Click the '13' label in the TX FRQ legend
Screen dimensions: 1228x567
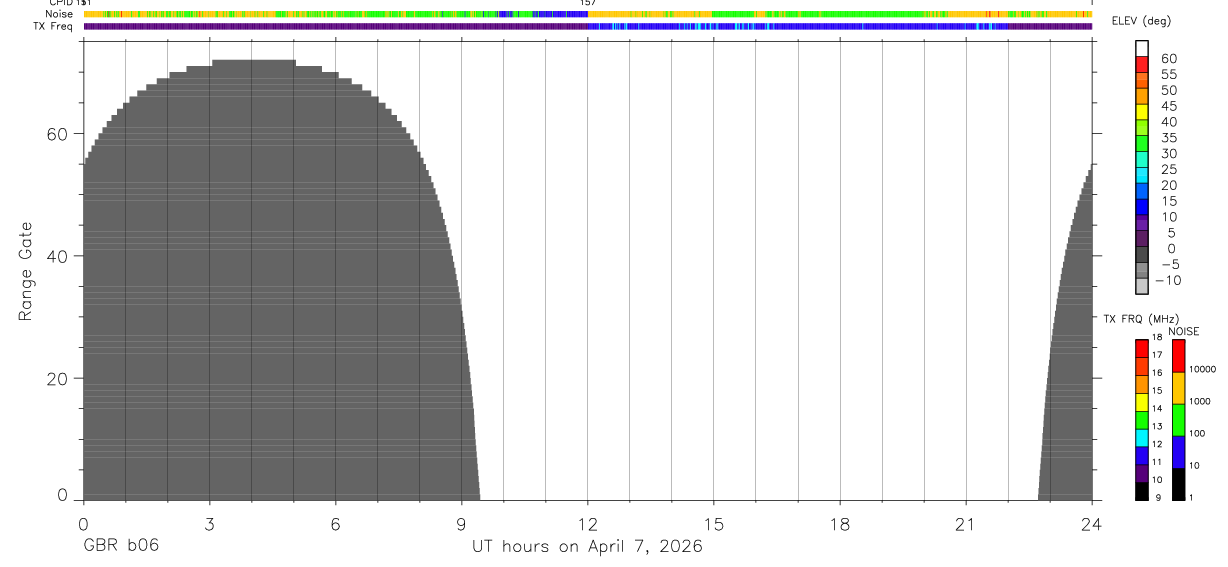coord(1155,426)
